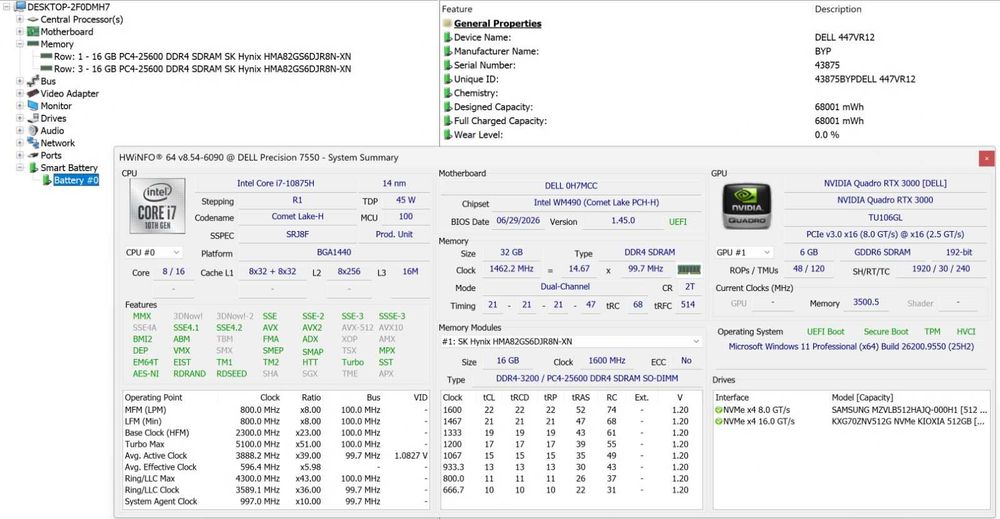Image resolution: width=1000 pixels, height=519 pixels.
Task: Click the NVIDIA Quadro RTX 3000 [DELL] field
Action: pyautogui.click(x=885, y=183)
